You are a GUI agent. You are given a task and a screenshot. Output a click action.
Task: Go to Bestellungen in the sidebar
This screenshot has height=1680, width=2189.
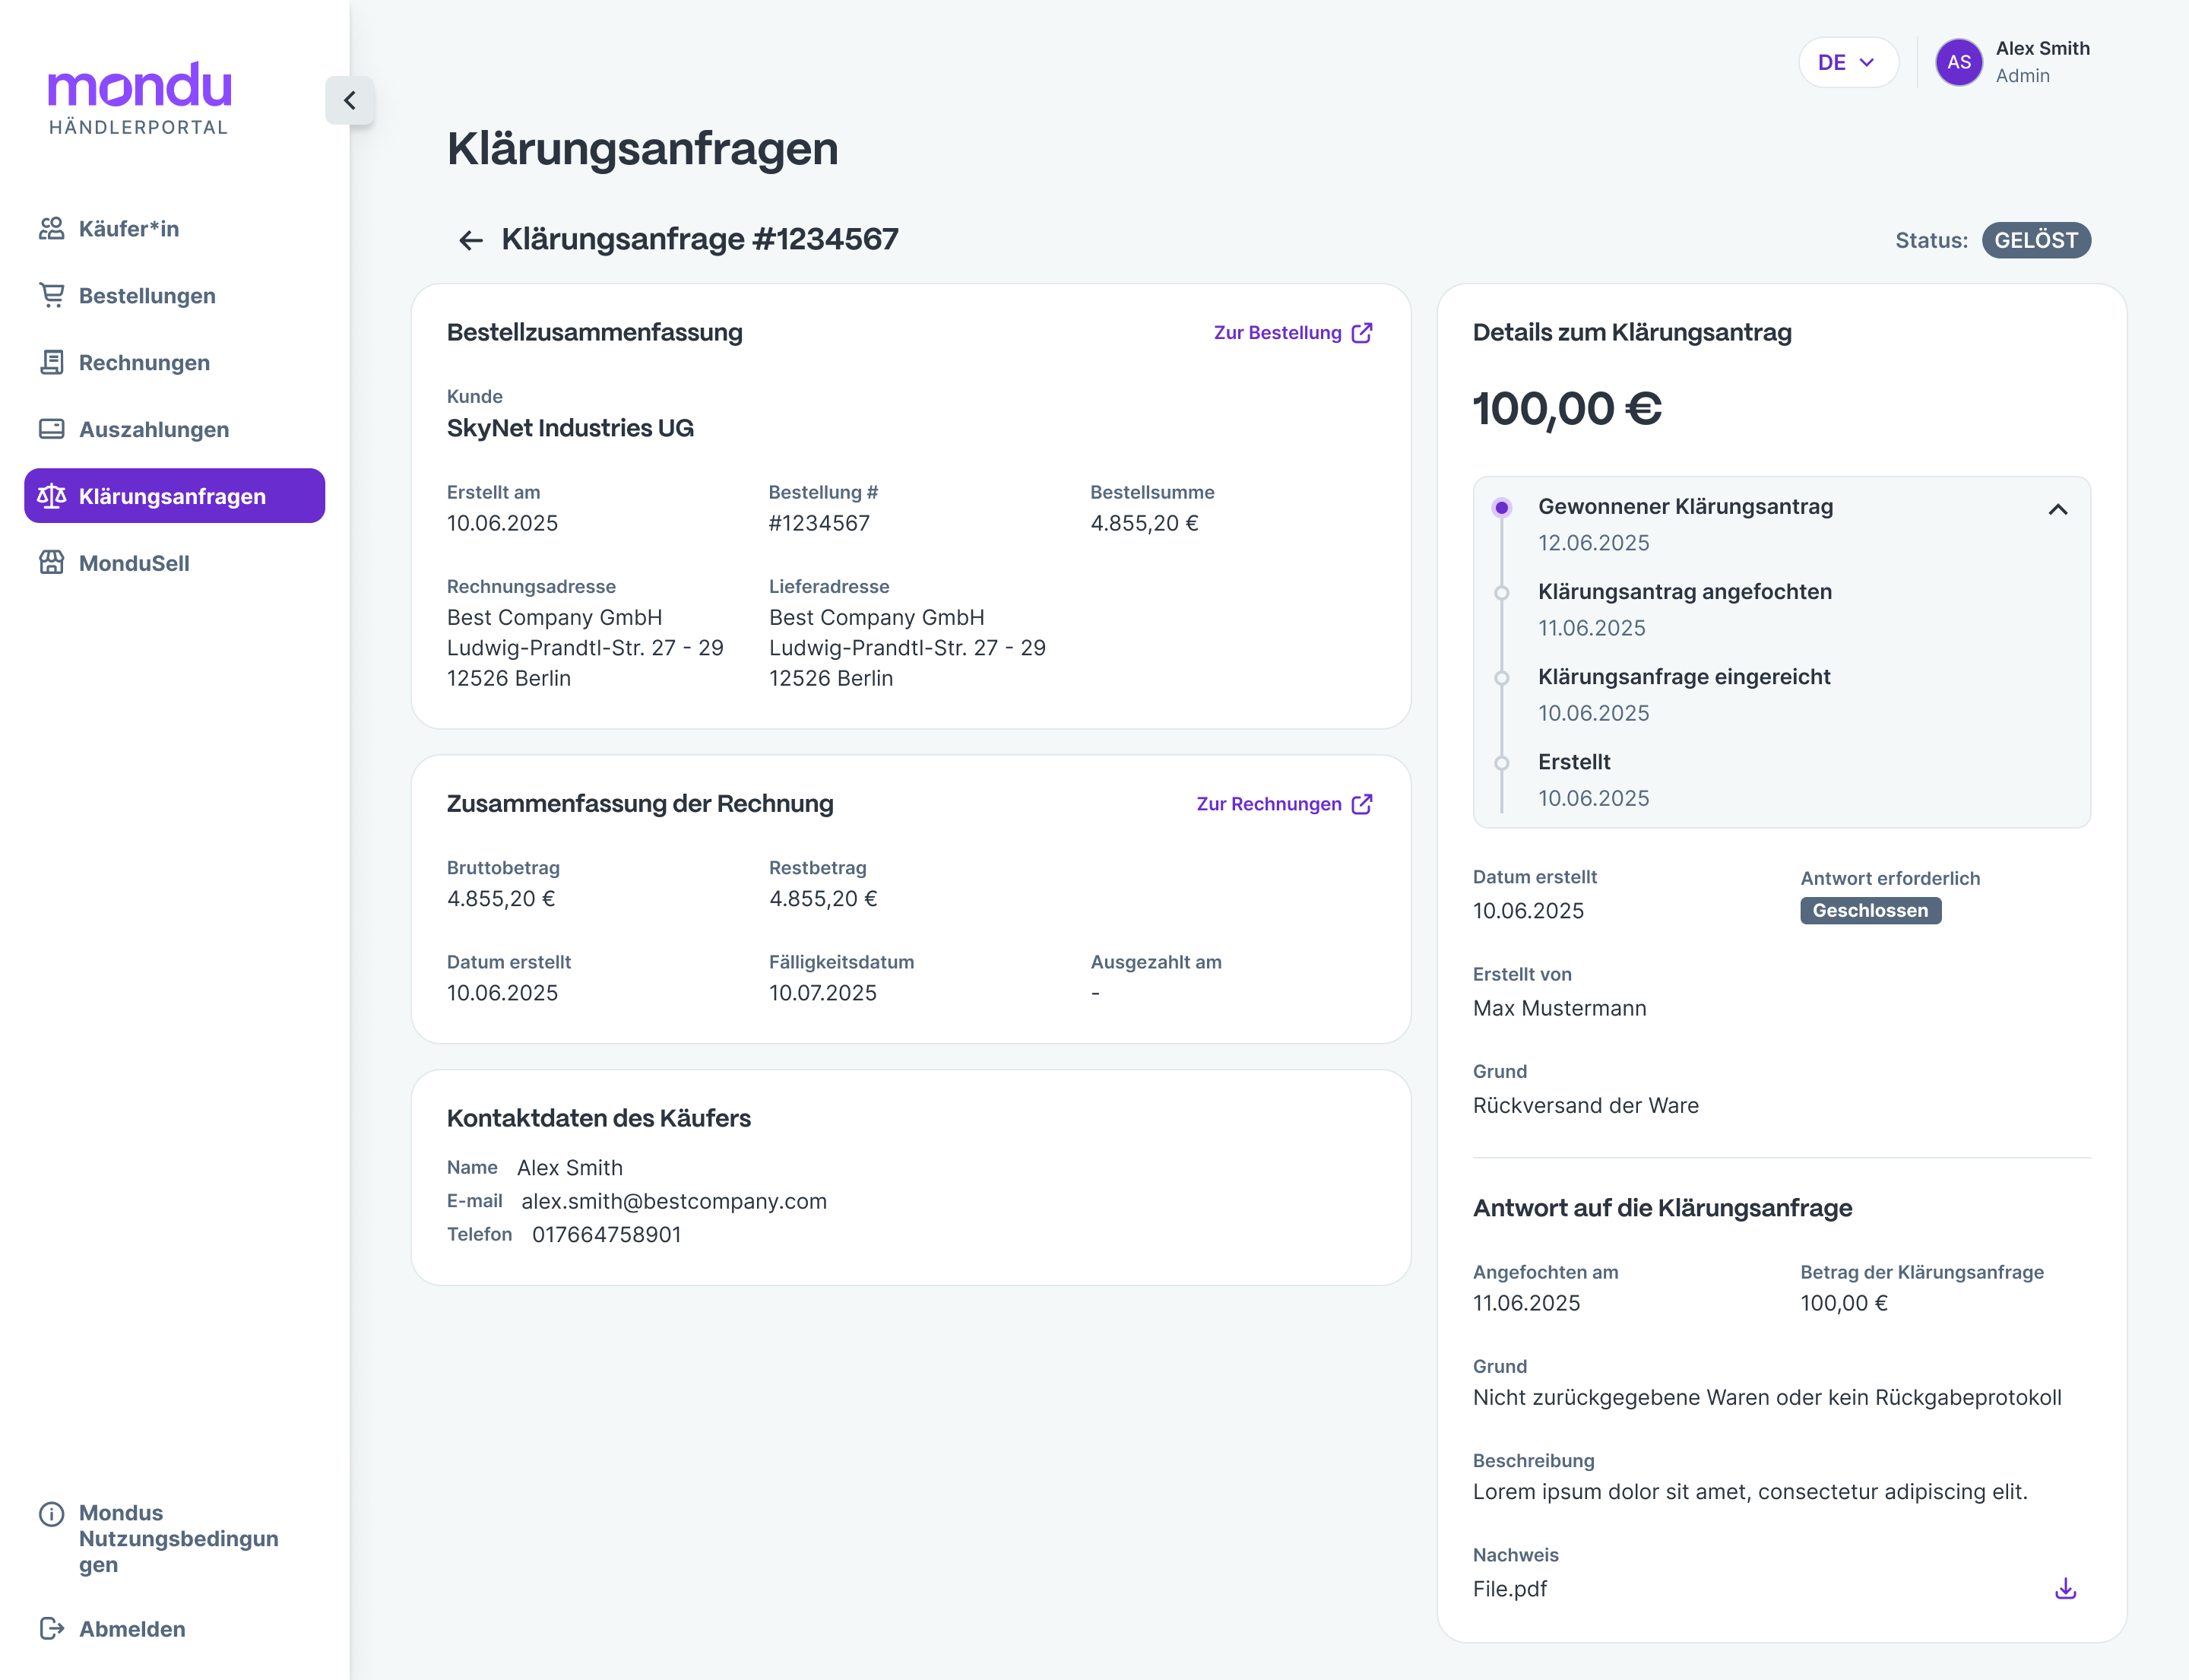click(x=147, y=296)
